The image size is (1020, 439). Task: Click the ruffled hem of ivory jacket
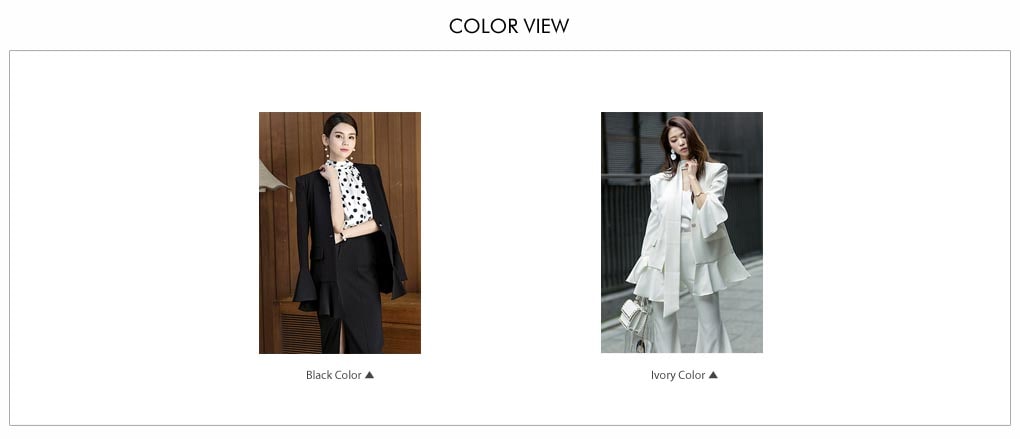(721, 278)
